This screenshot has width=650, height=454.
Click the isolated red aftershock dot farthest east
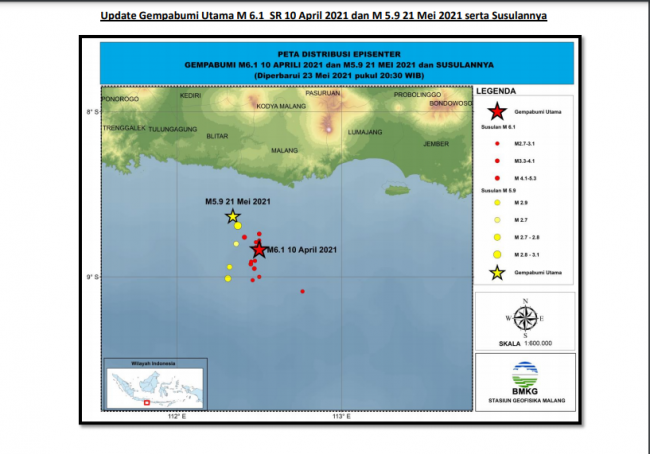(302, 291)
